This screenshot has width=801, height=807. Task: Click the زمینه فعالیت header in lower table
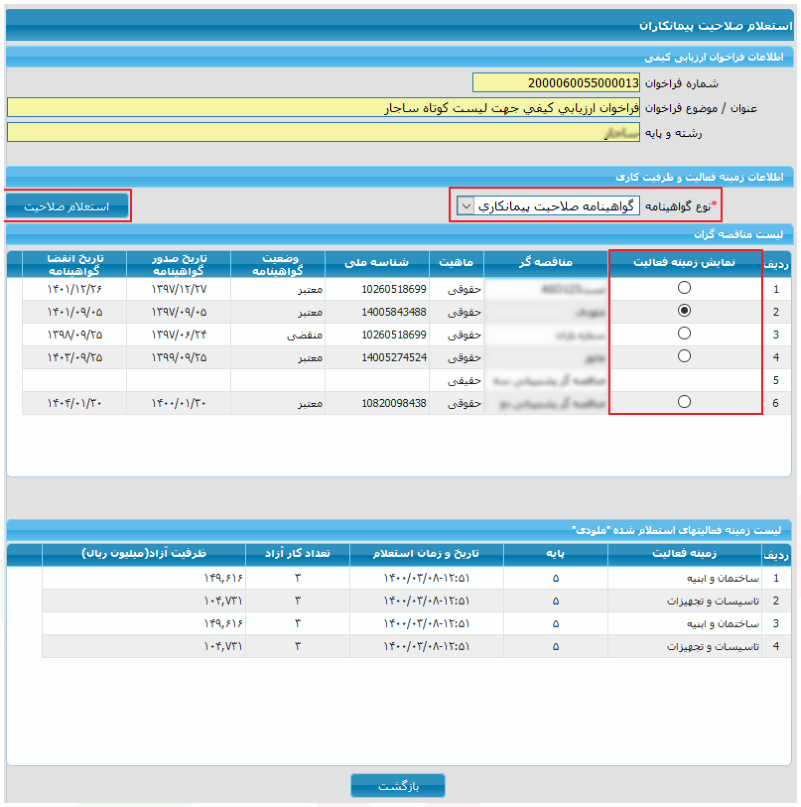tap(684, 554)
